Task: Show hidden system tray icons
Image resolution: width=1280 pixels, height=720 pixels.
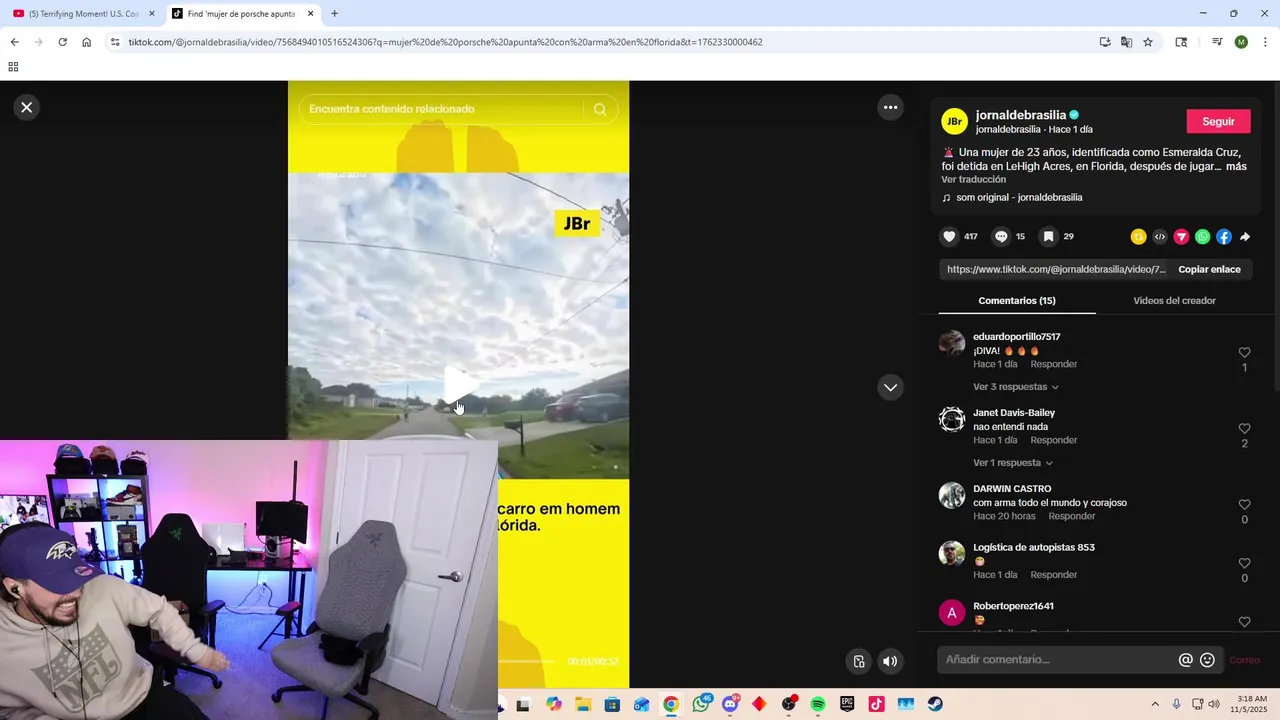Action: click(1155, 704)
